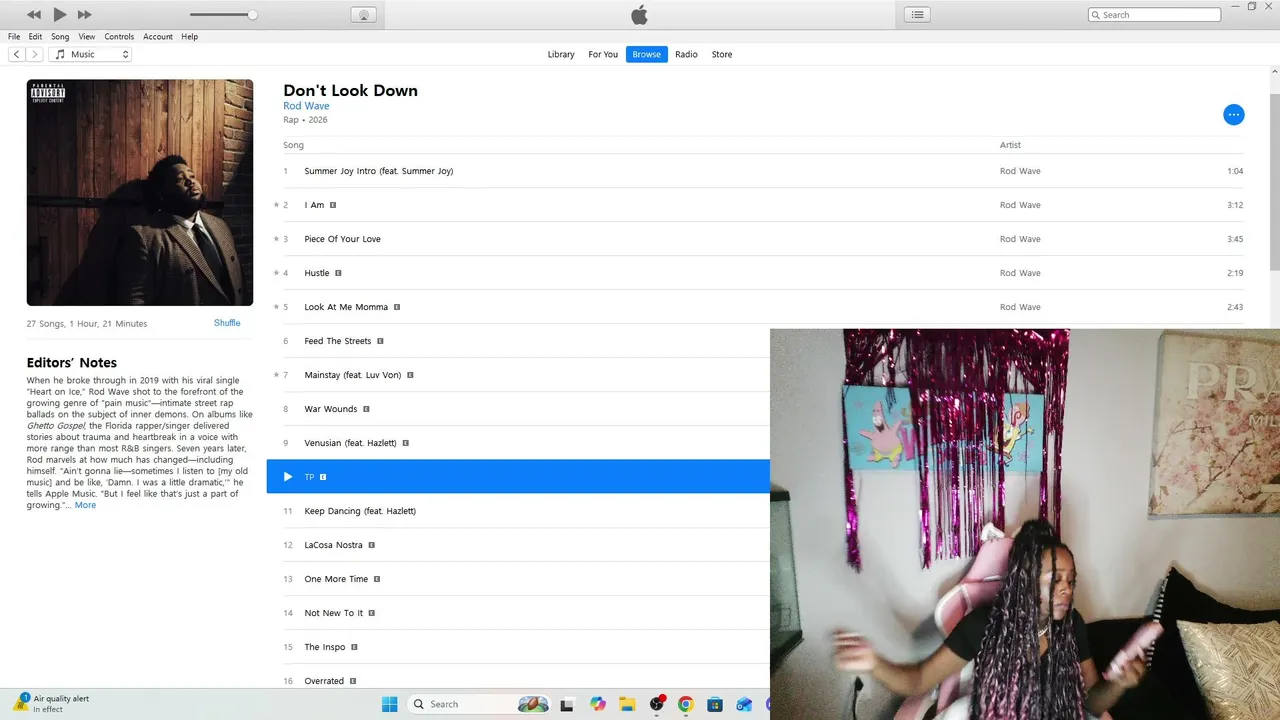Open the Account menu
The image size is (1280, 720).
[x=158, y=37]
